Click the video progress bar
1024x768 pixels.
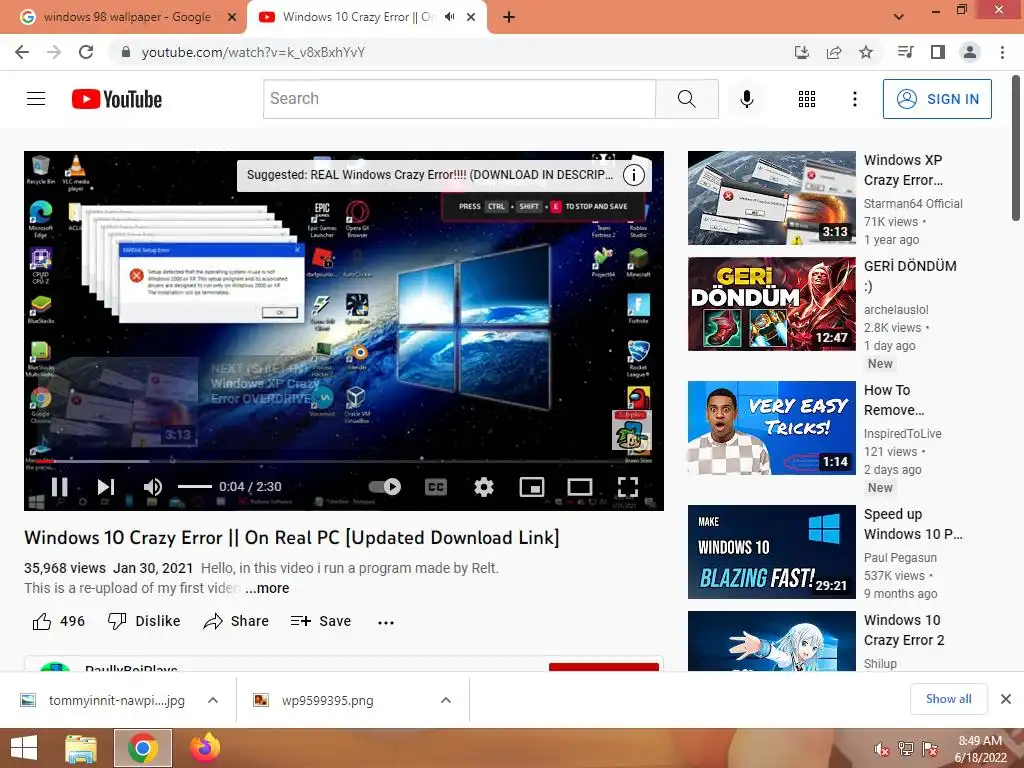coord(344,461)
